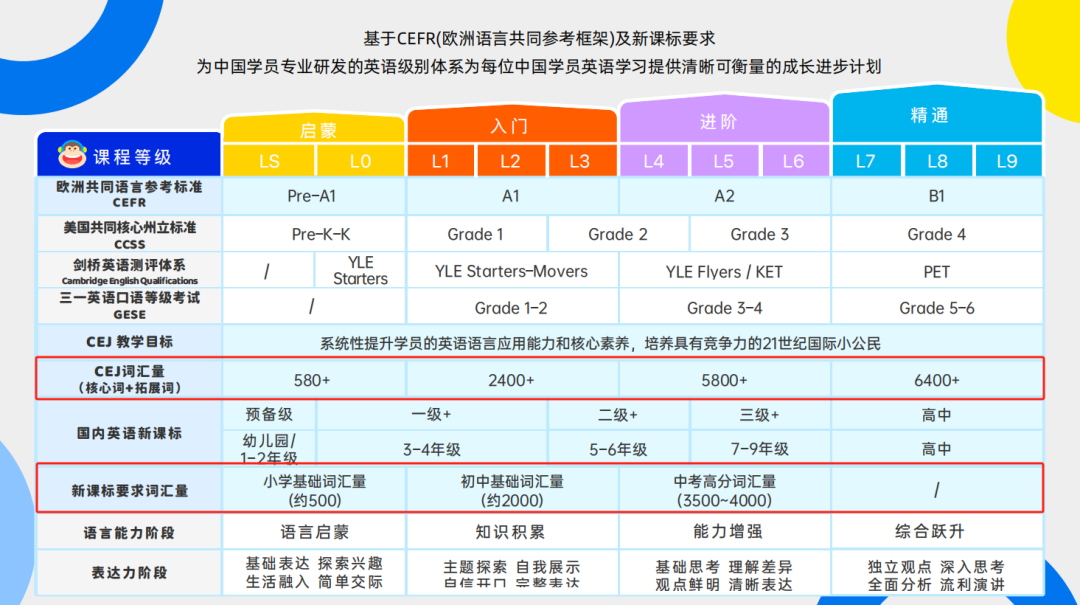Click the 预备级 cell

point(269,414)
